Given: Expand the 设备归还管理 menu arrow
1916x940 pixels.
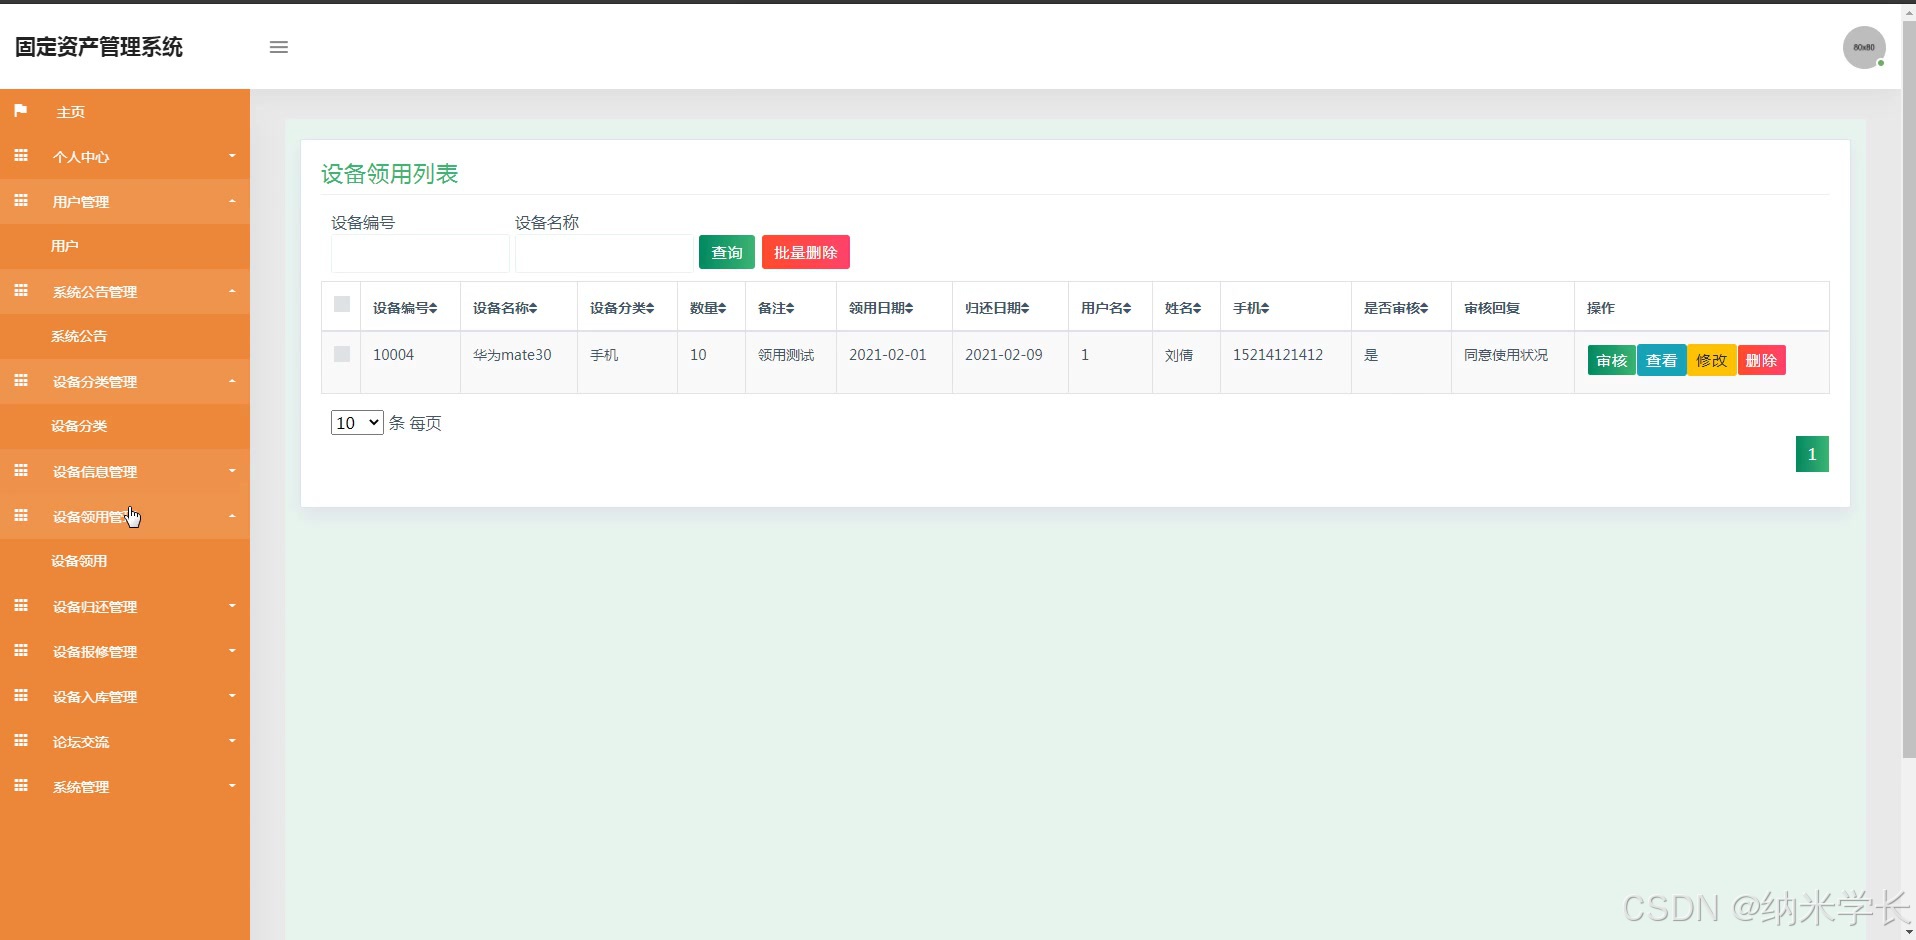Looking at the screenshot, I should click(x=232, y=606).
